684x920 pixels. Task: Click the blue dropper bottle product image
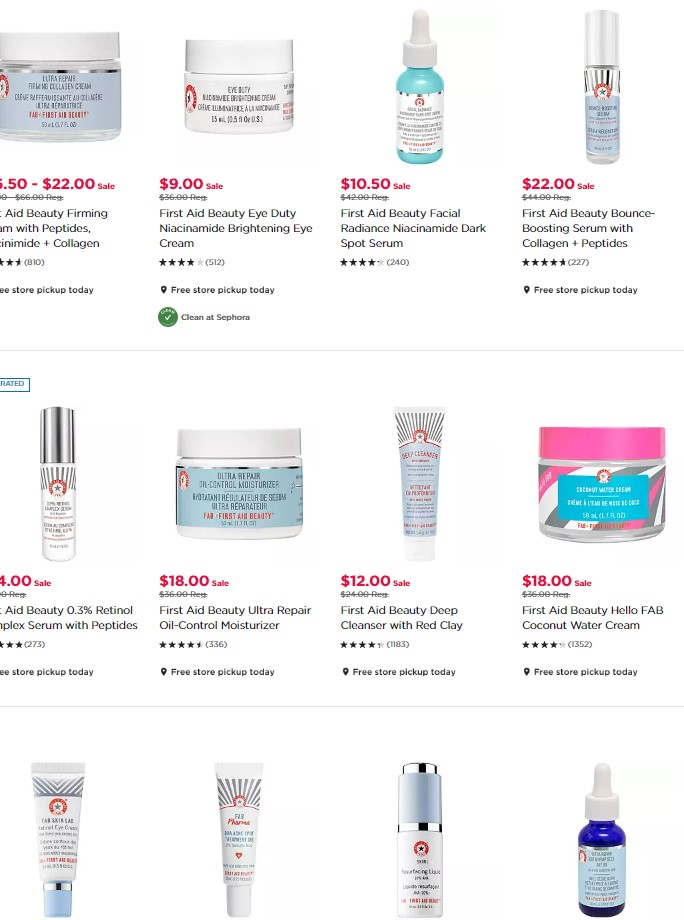coord(602,839)
